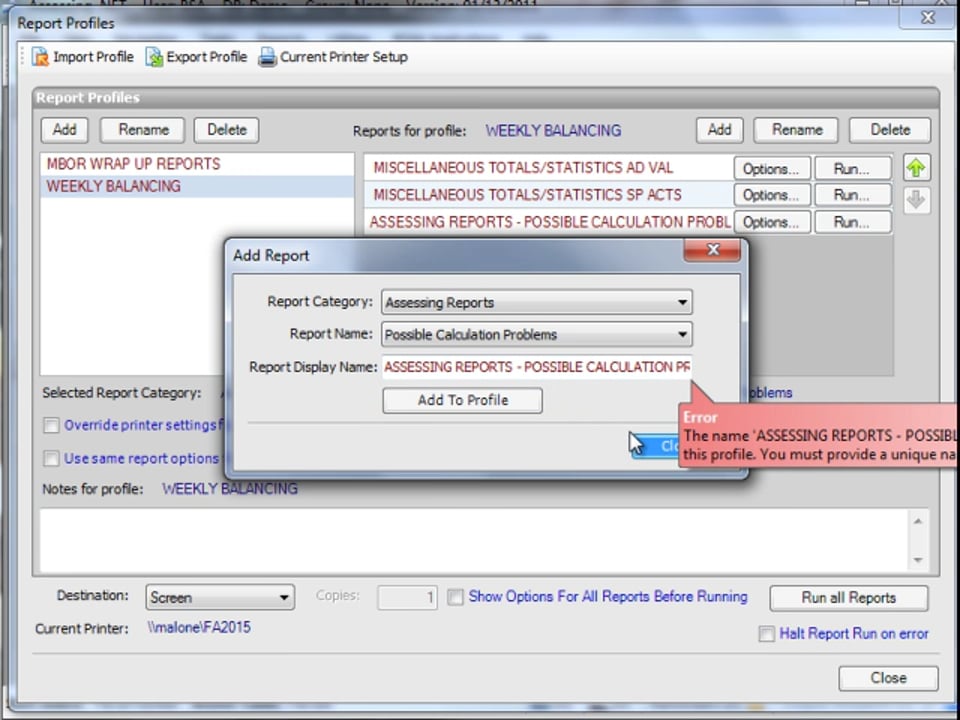Click Add under the profiles list
The image size is (960, 720).
64,130
